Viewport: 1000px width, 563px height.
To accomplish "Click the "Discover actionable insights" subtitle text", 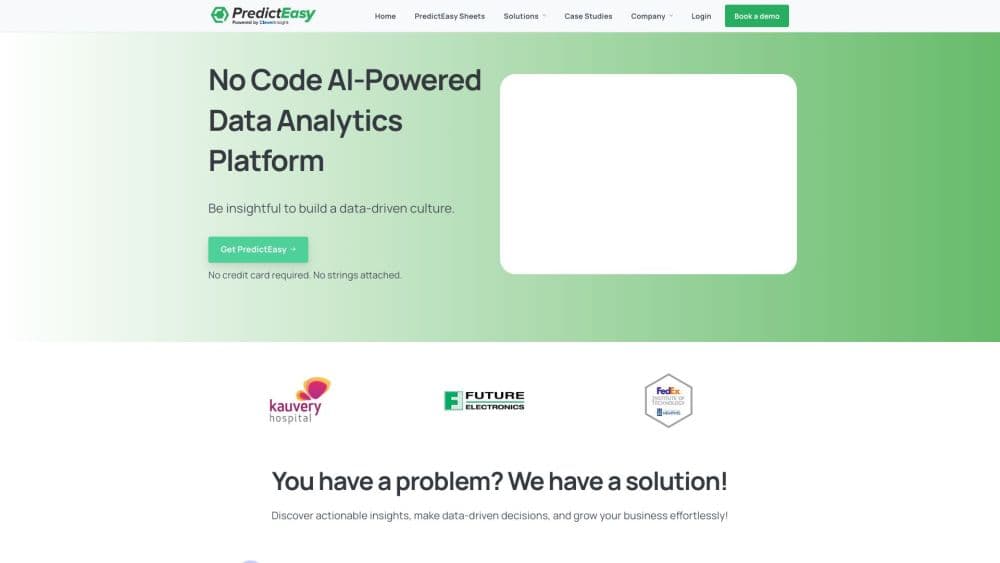I will (x=500, y=516).
